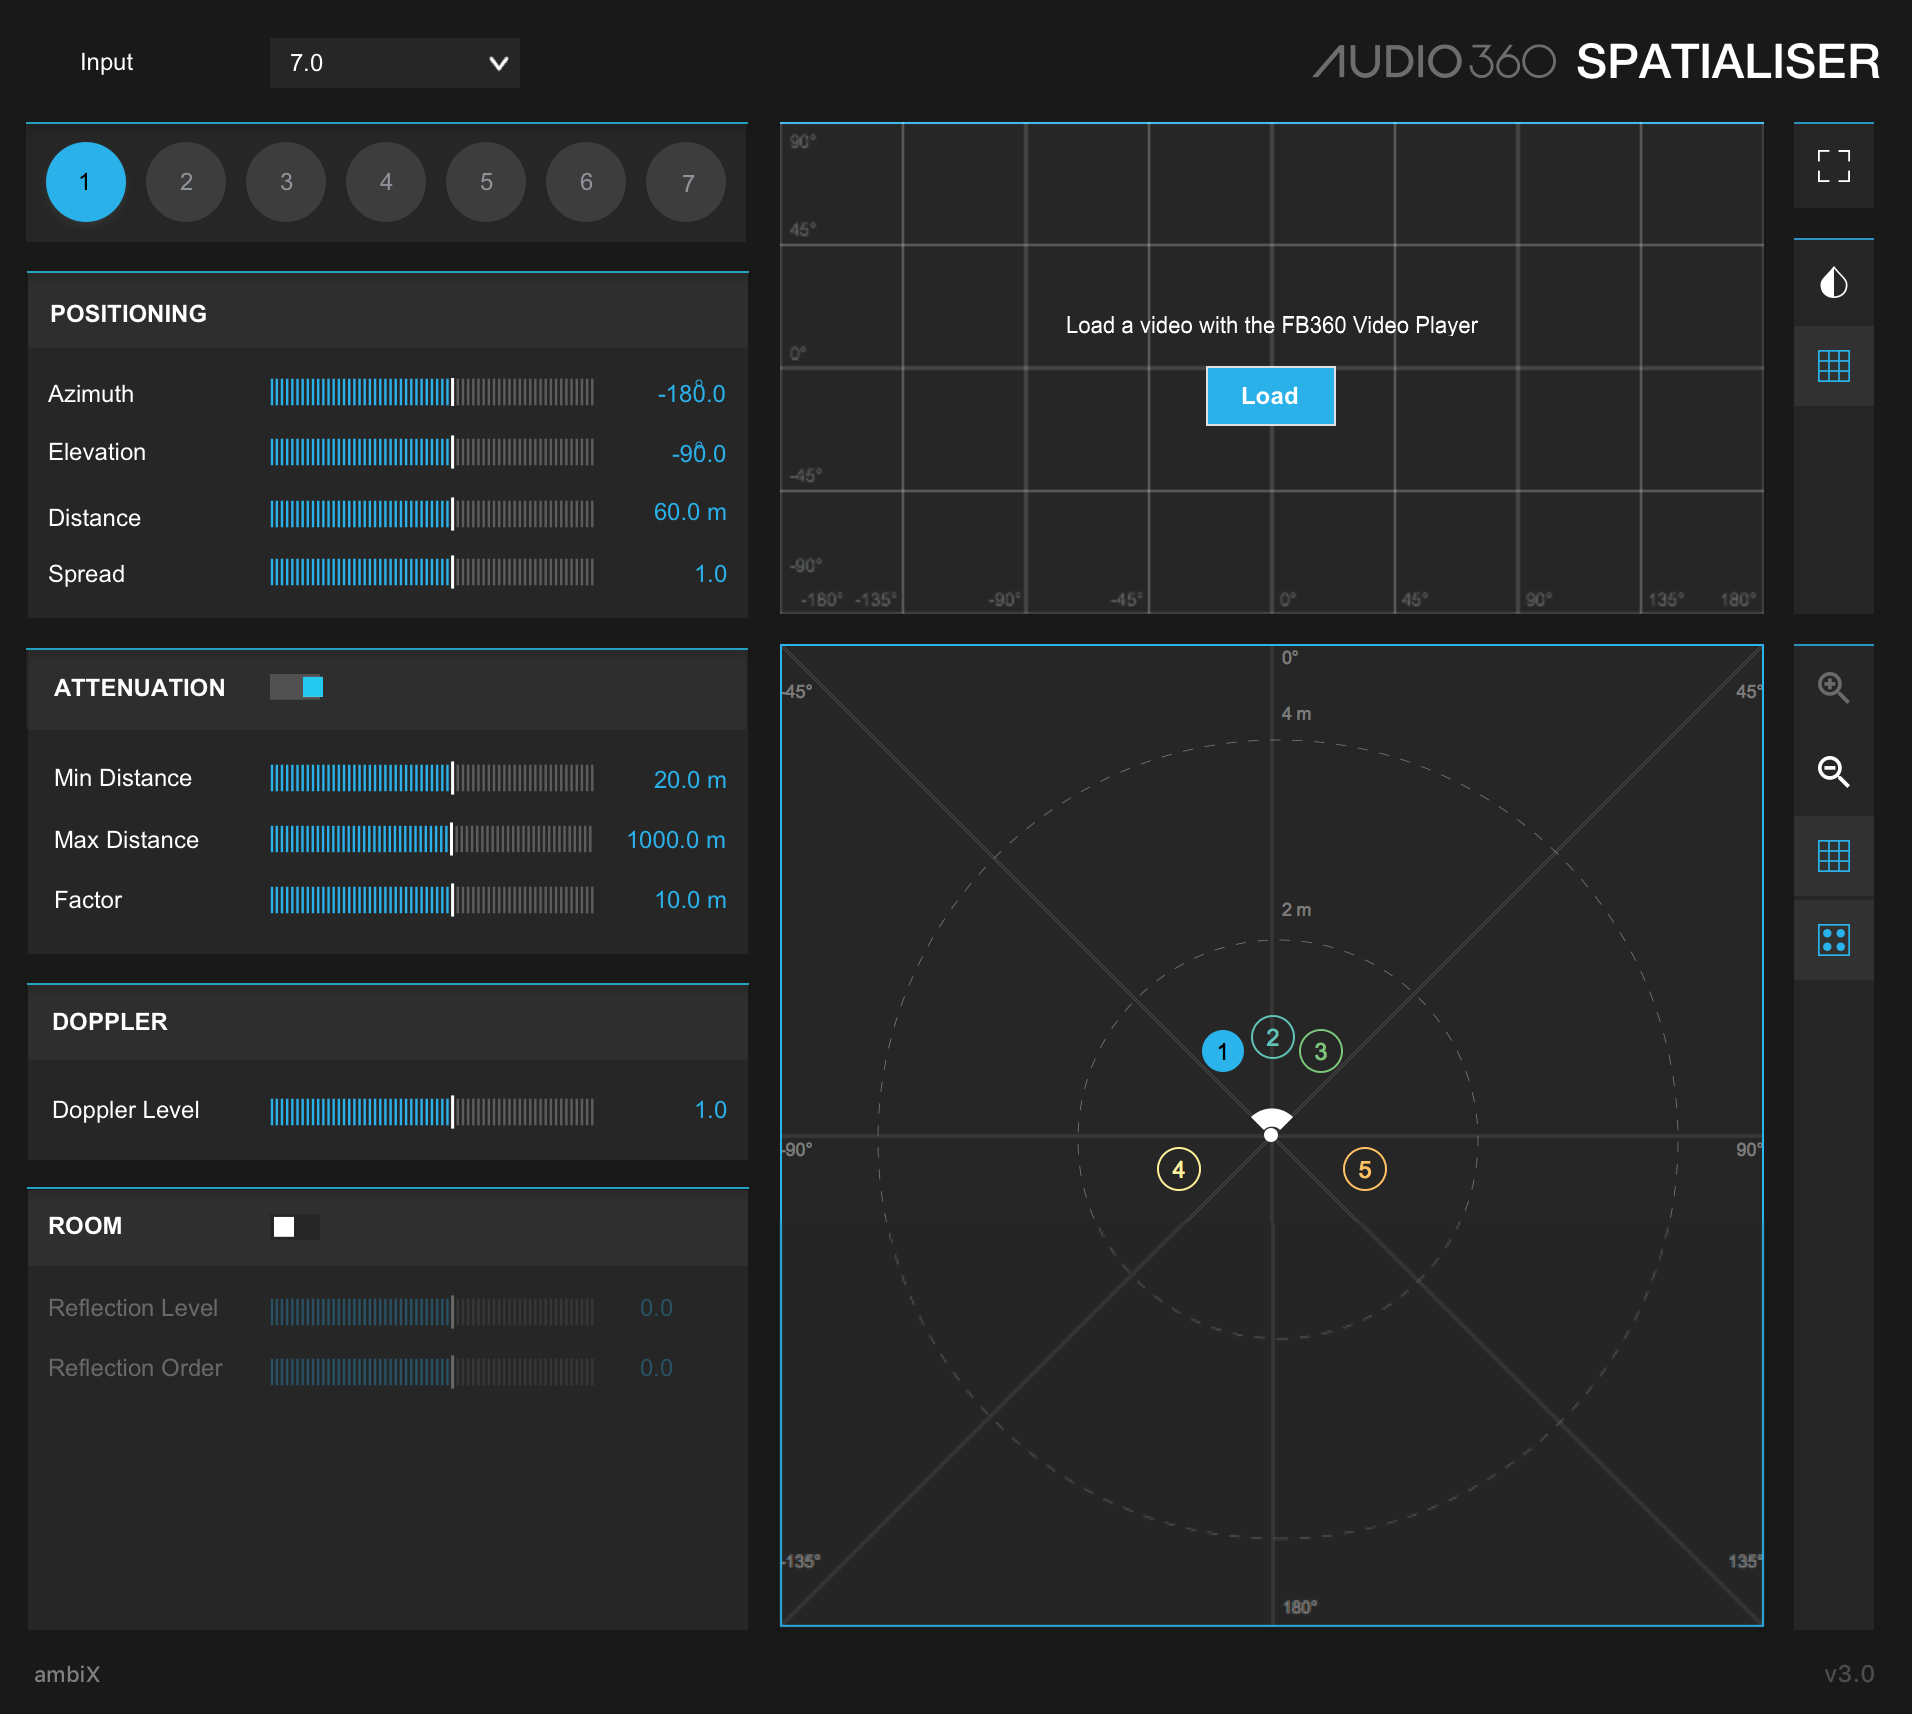Select source marker 5 in top-down view
1912x1714 pixels.
1364,1169
